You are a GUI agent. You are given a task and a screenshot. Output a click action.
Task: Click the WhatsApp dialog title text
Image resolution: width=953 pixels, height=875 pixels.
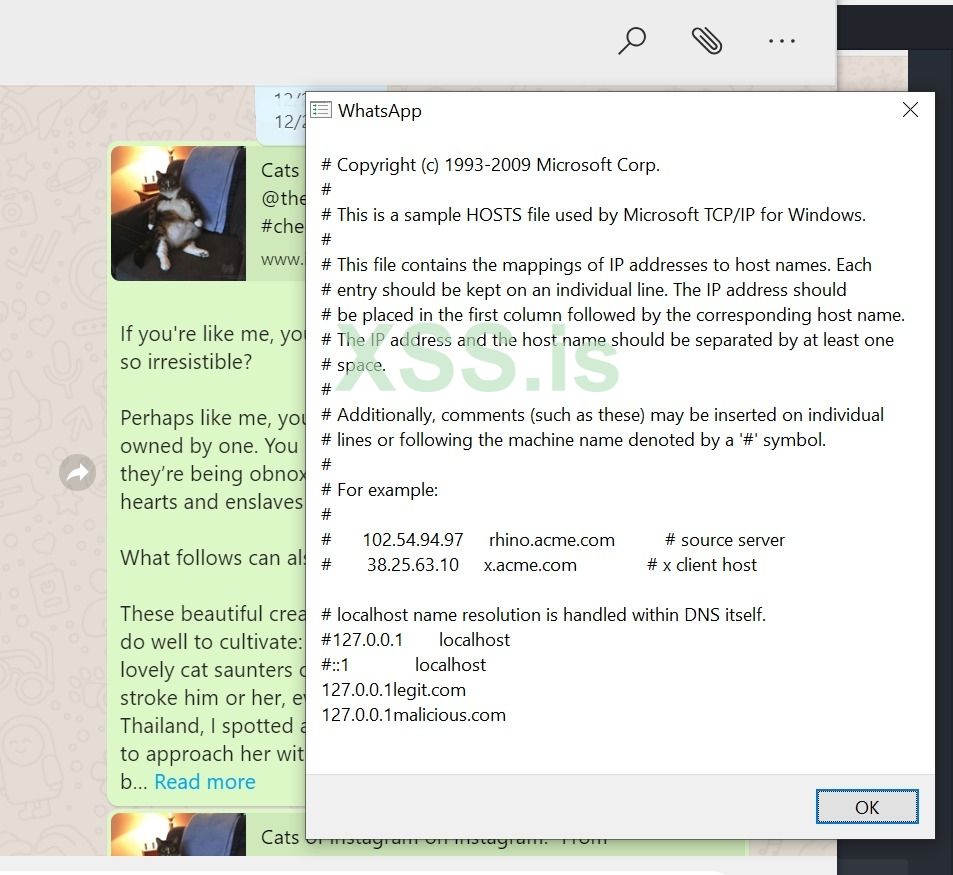(x=380, y=111)
